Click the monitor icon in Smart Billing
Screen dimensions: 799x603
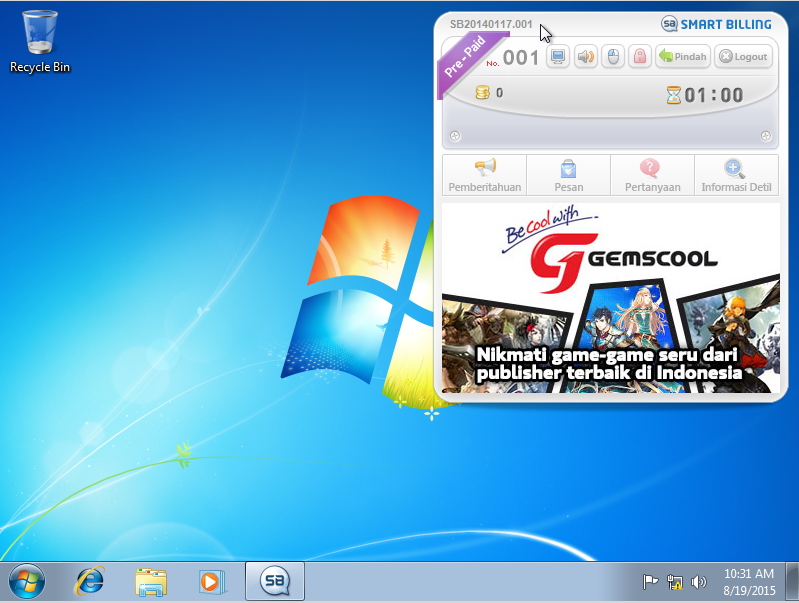[x=558, y=57]
